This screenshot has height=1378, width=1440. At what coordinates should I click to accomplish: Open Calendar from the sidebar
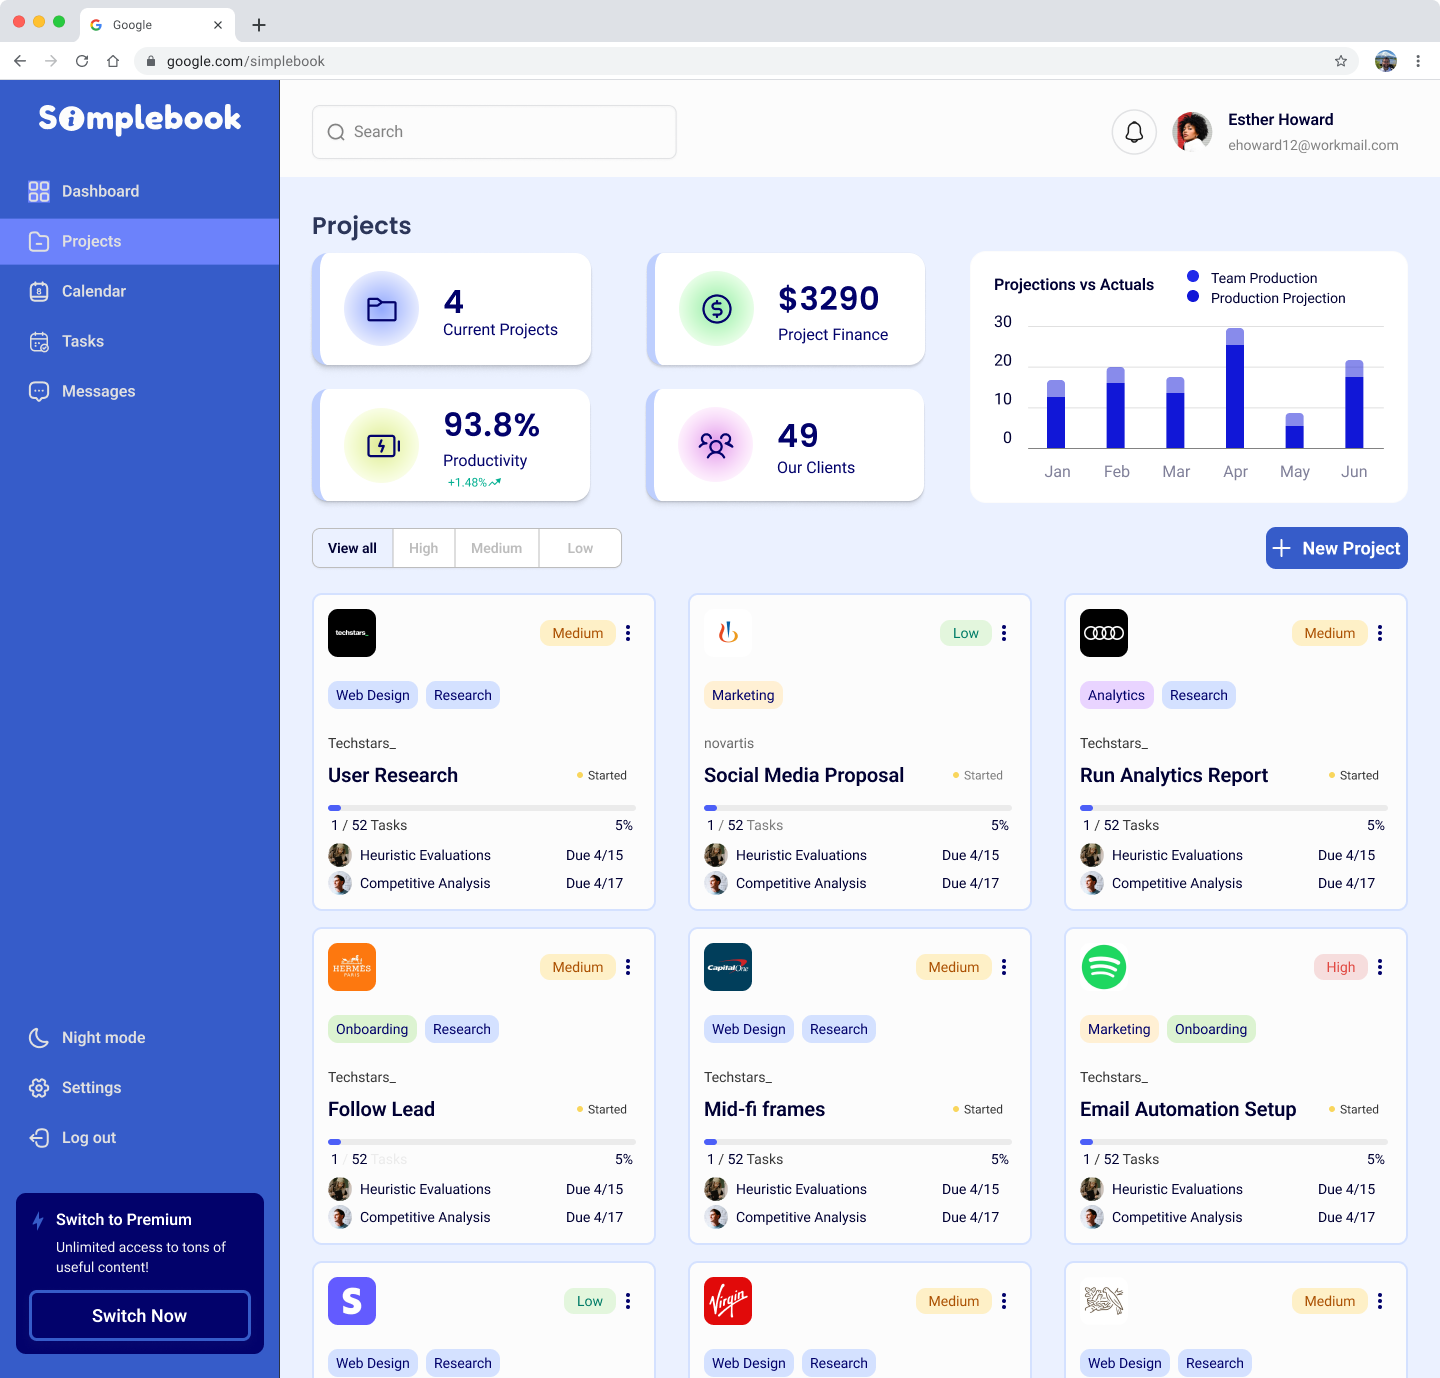(140, 291)
